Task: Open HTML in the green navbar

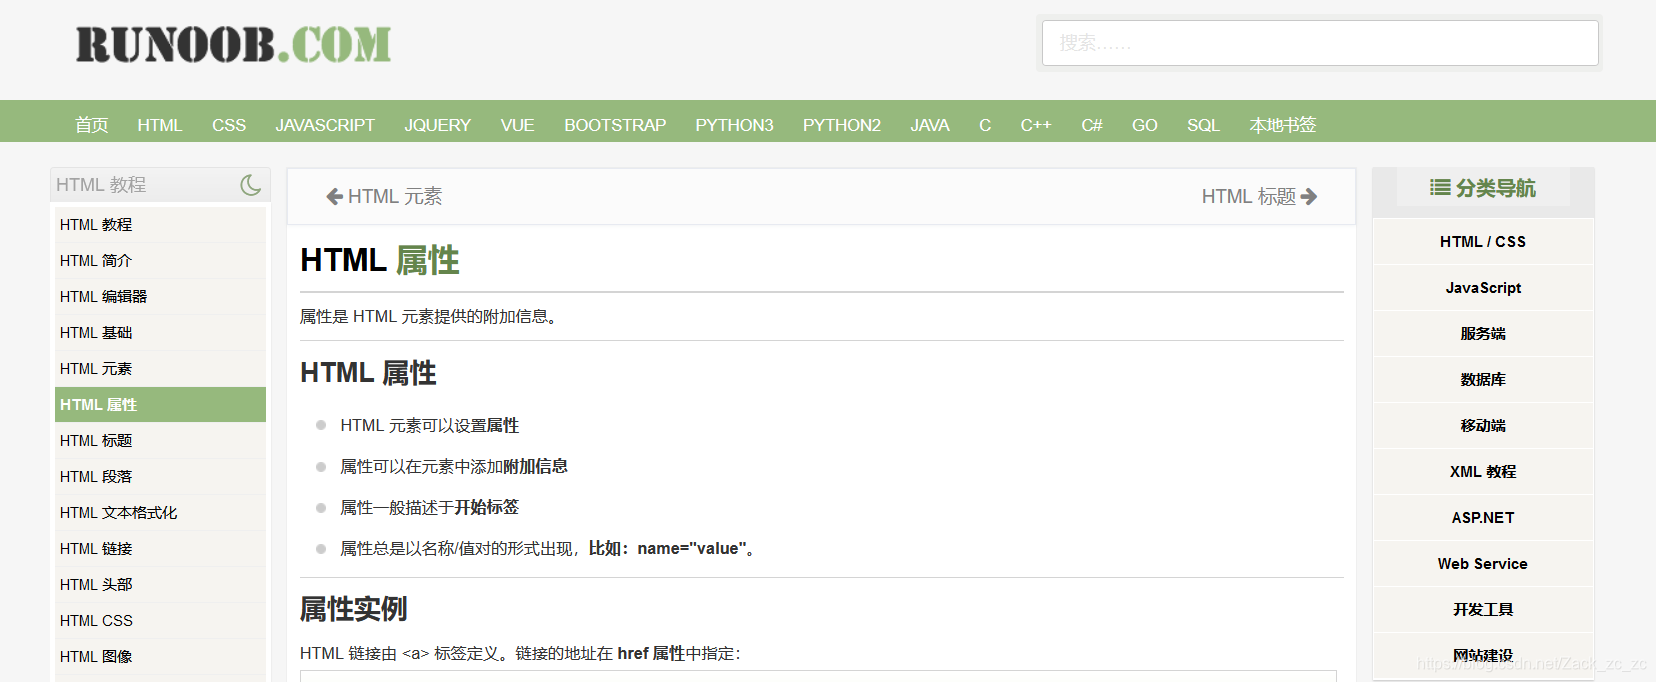Action: [x=160, y=125]
